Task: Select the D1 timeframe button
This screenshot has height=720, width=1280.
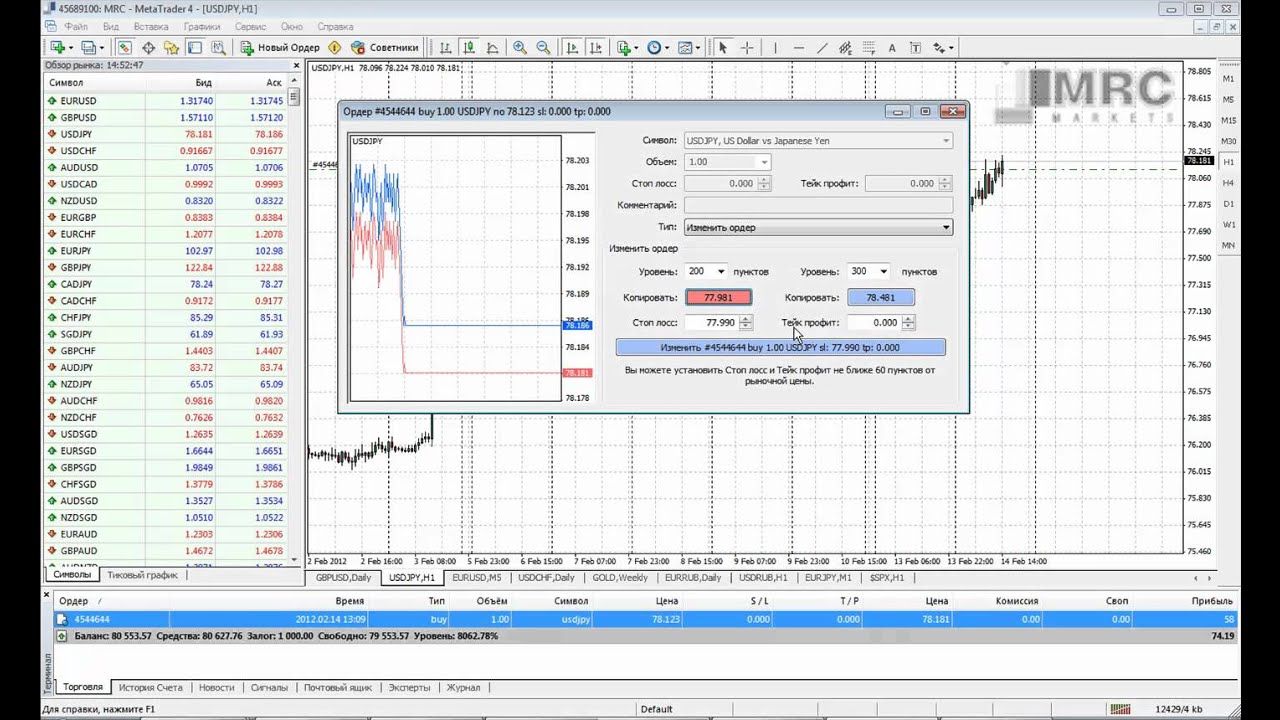Action: click(x=1229, y=204)
